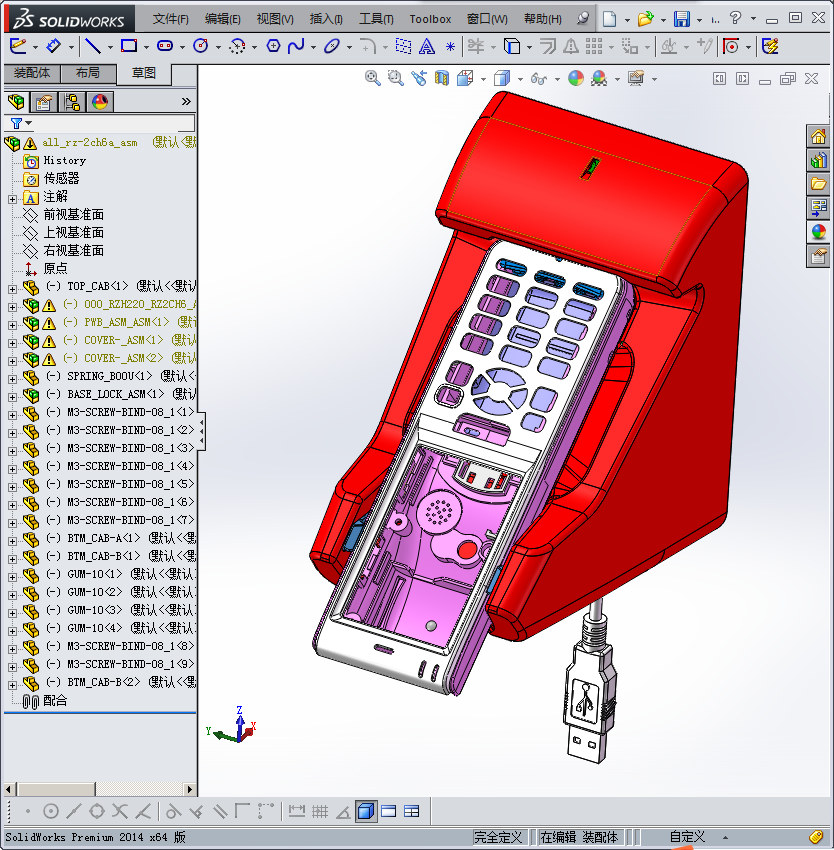Select the Ellipse tool
Screen dimensions: 834x850
pyautogui.click(x=331, y=47)
